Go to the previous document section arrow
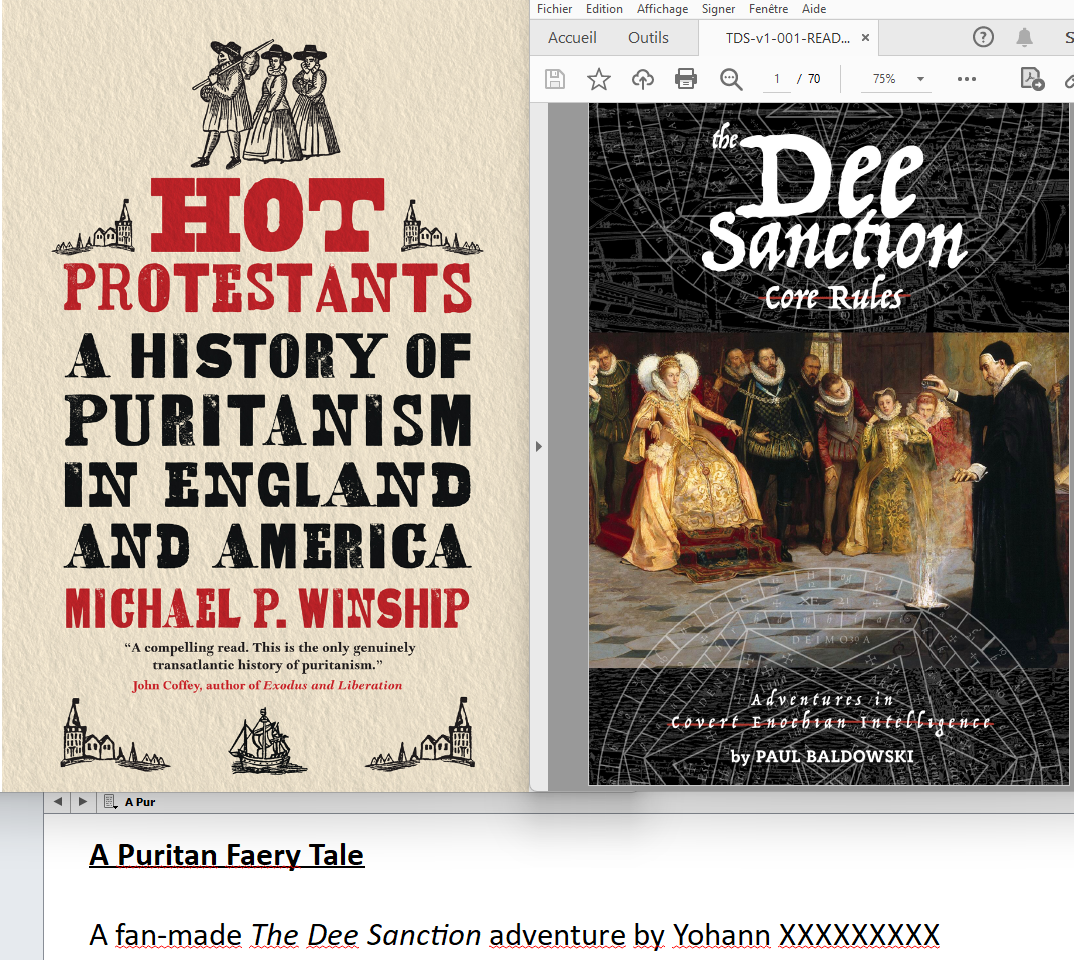 57,802
